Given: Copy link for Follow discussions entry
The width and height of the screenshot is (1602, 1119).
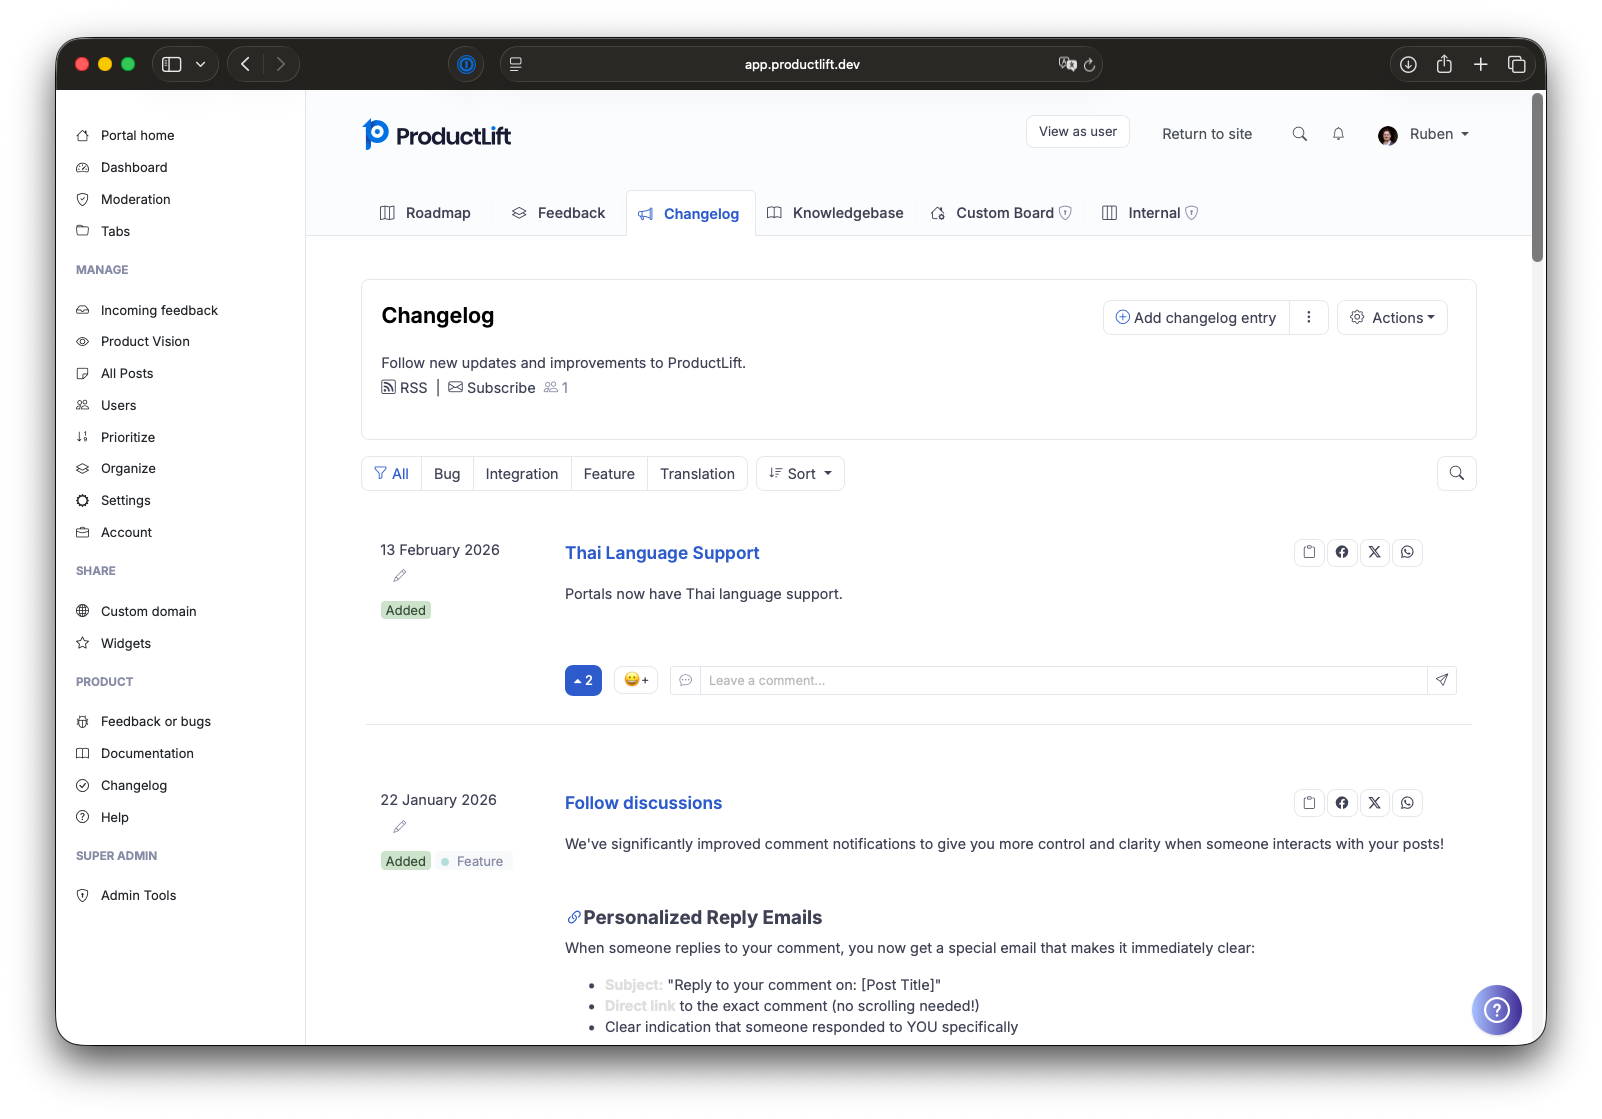Looking at the screenshot, I should [x=1309, y=803].
